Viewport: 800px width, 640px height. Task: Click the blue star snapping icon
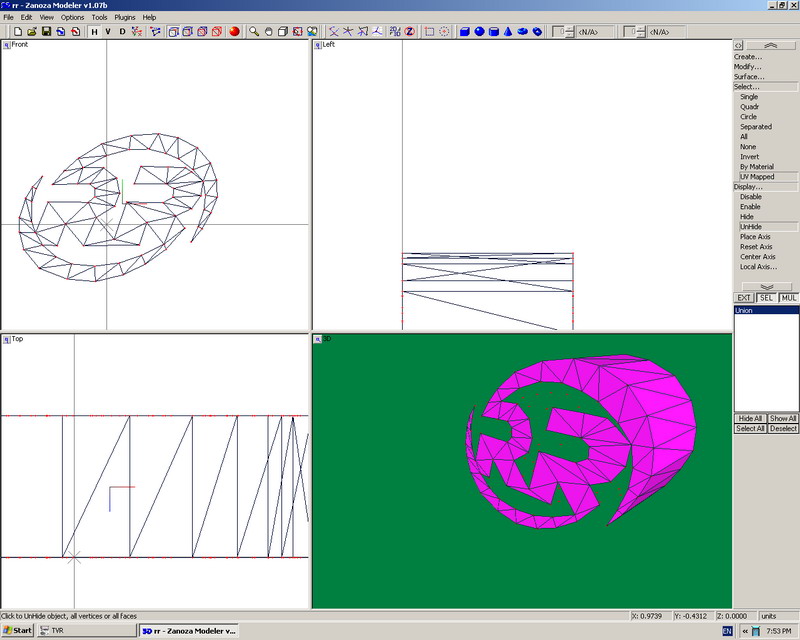[348, 32]
